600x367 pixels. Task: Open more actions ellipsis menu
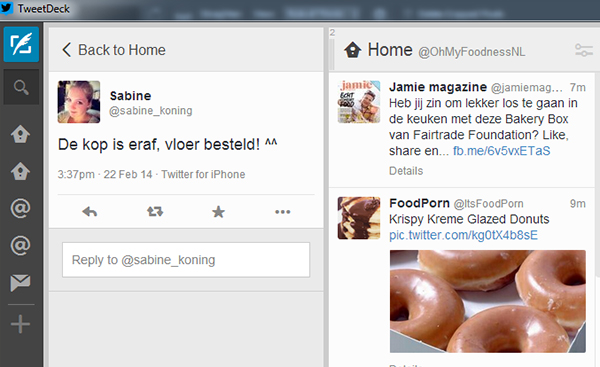point(283,212)
